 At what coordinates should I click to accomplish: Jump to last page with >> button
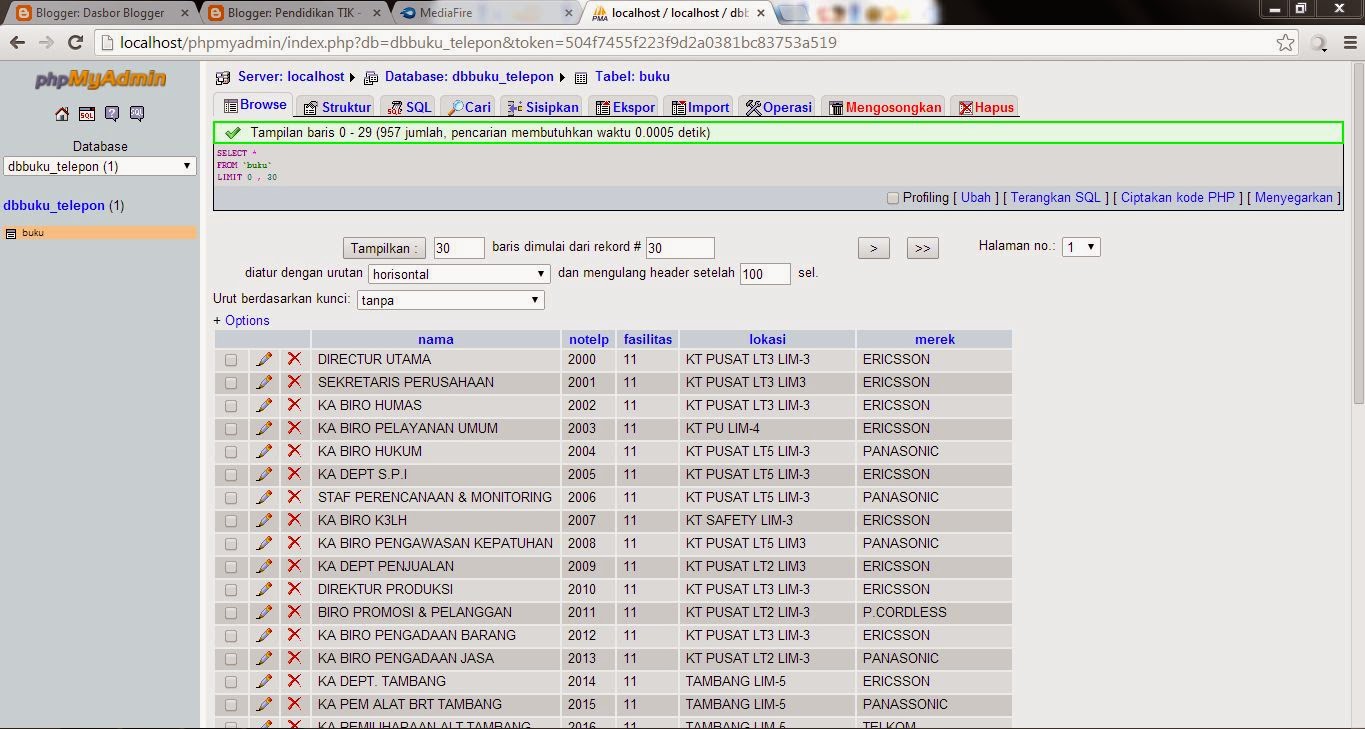(x=922, y=248)
